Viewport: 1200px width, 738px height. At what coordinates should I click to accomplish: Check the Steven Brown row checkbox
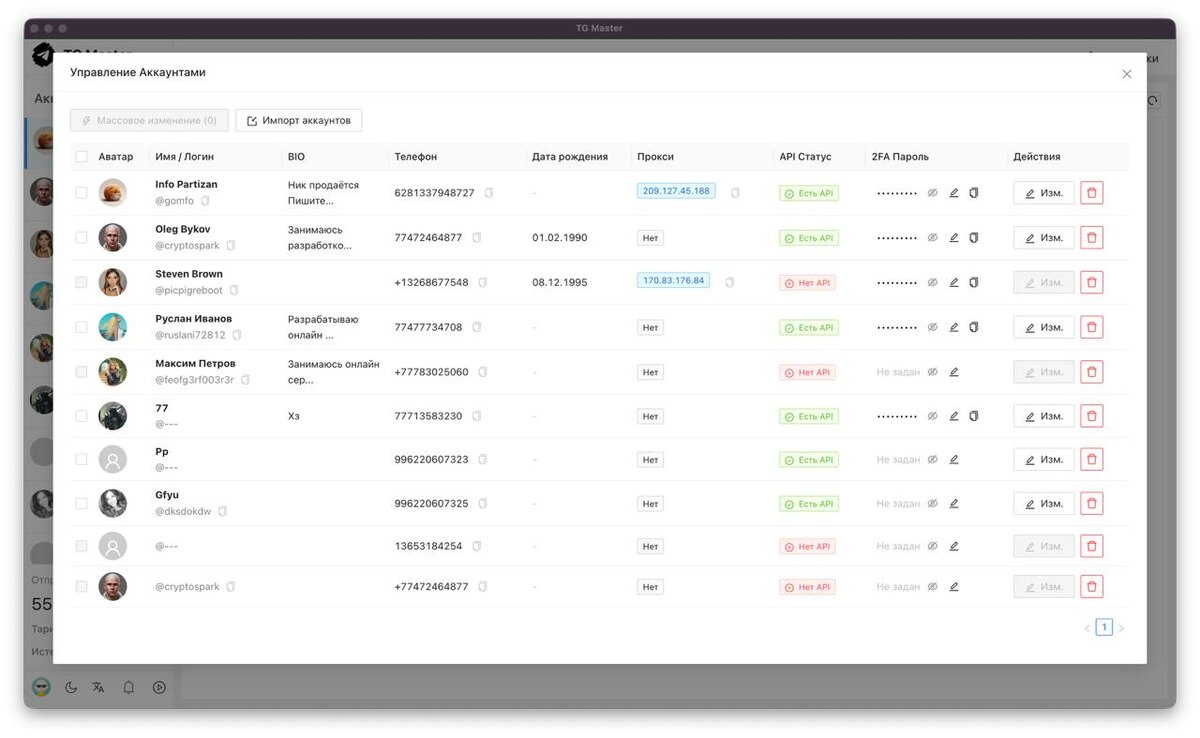[82, 282]
